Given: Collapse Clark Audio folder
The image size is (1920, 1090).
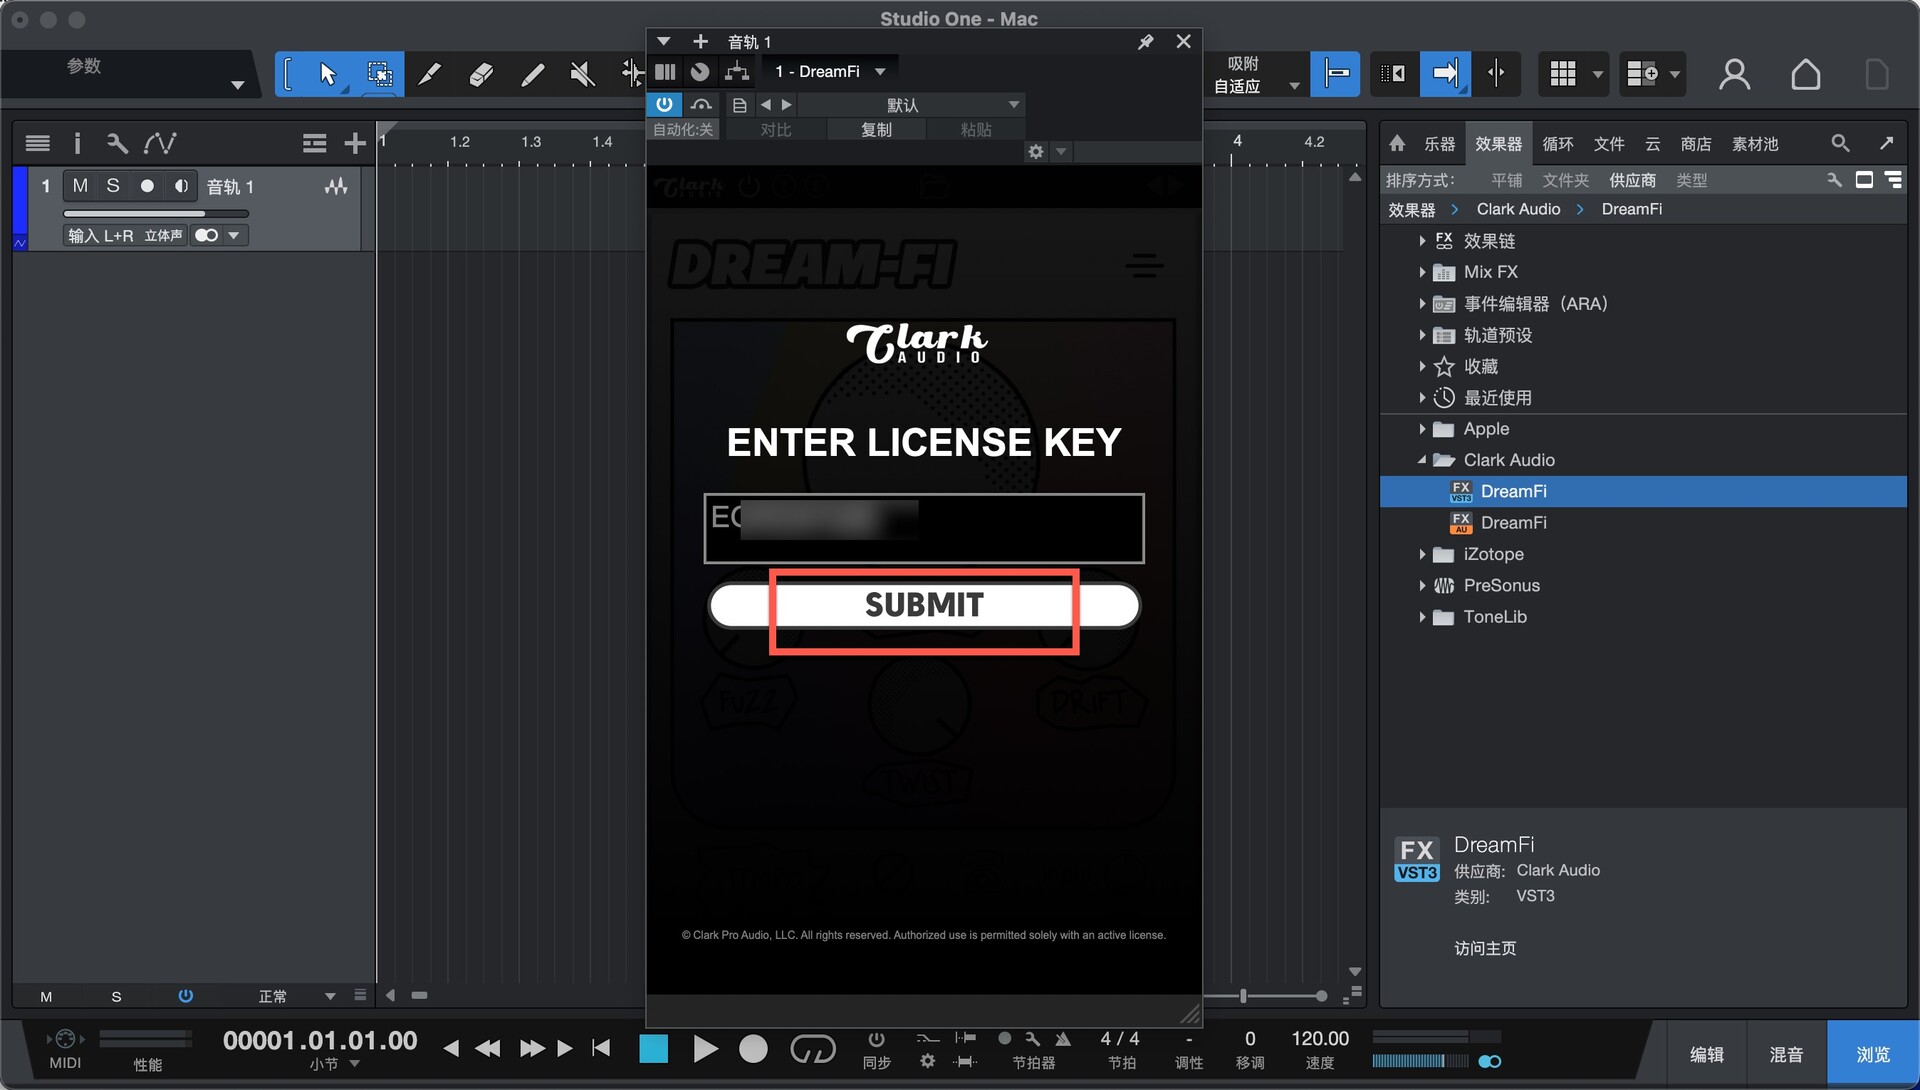Looking at the screenshot, I should click(1421, 460).
